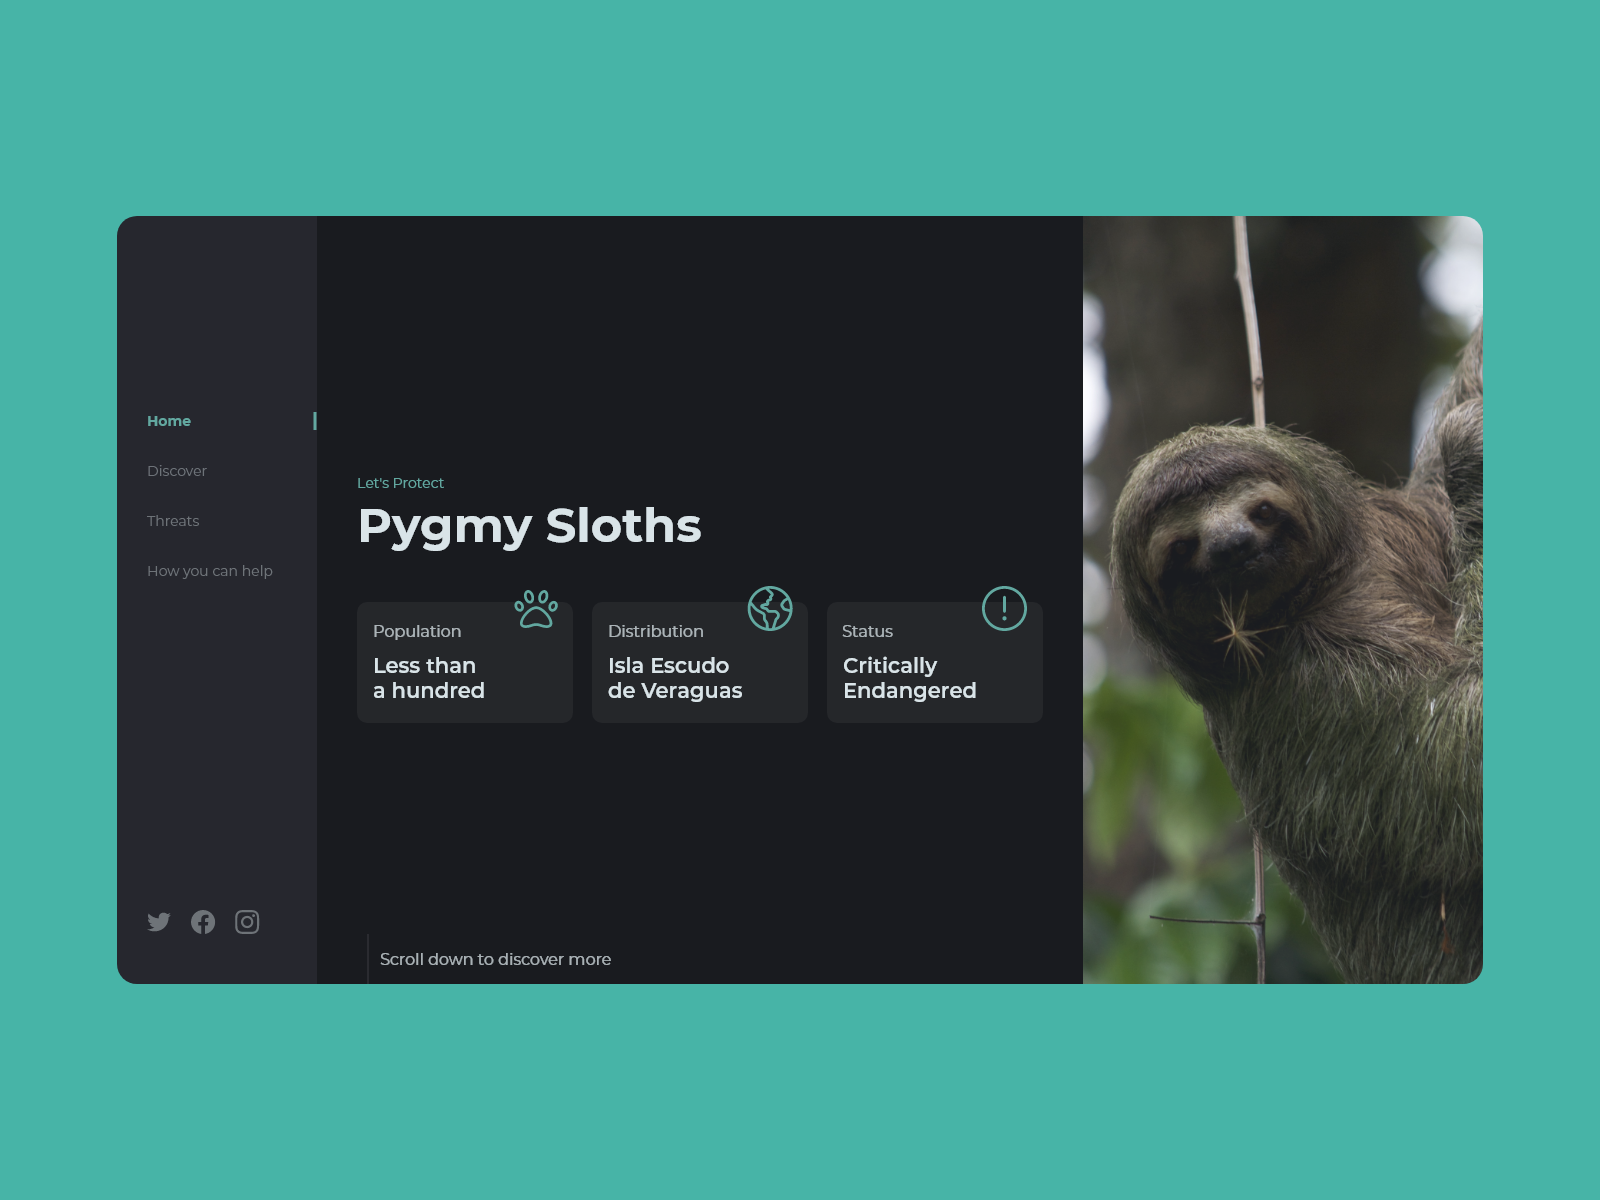The width and height of the screenshot is (1600, 1200).
Task: Click the 'Status' card label
Action: tap(867, 631)
